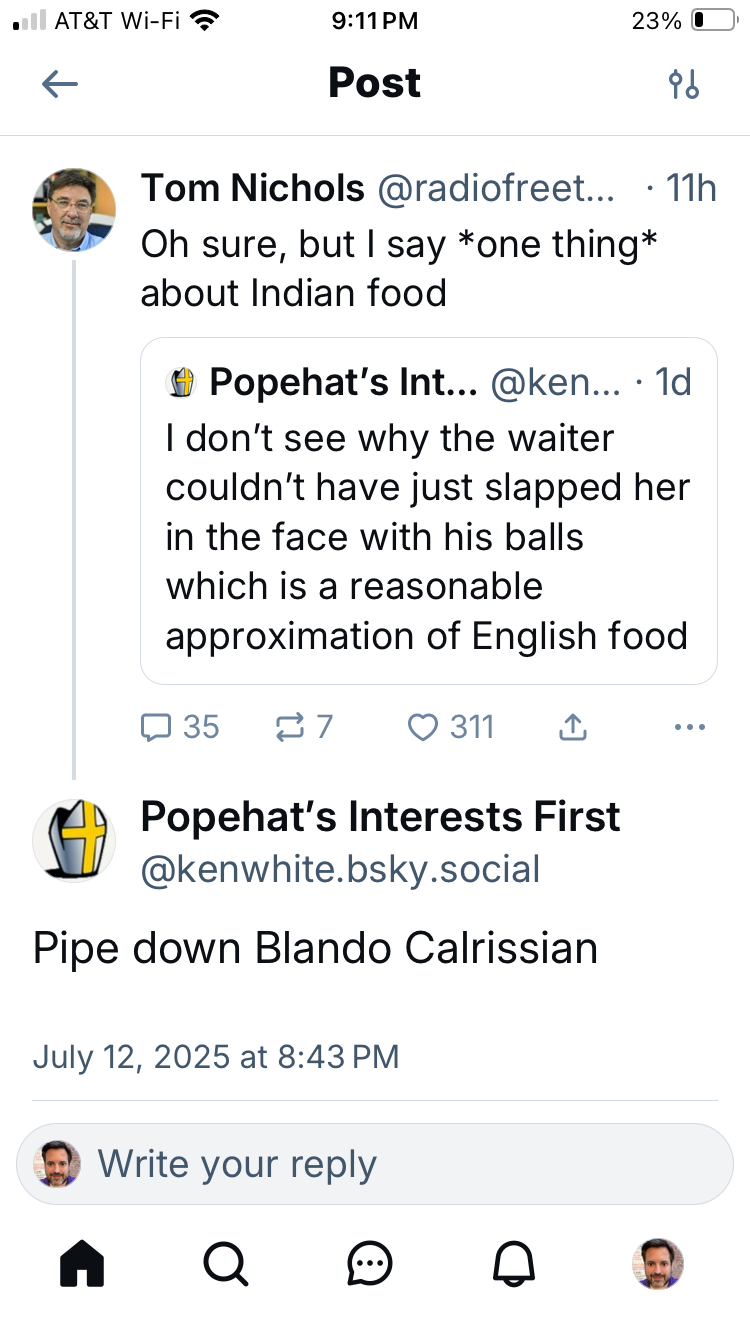750x1334 pixels.
Task: Reply to Tom Nichols' post
Action: pos(180,727)
